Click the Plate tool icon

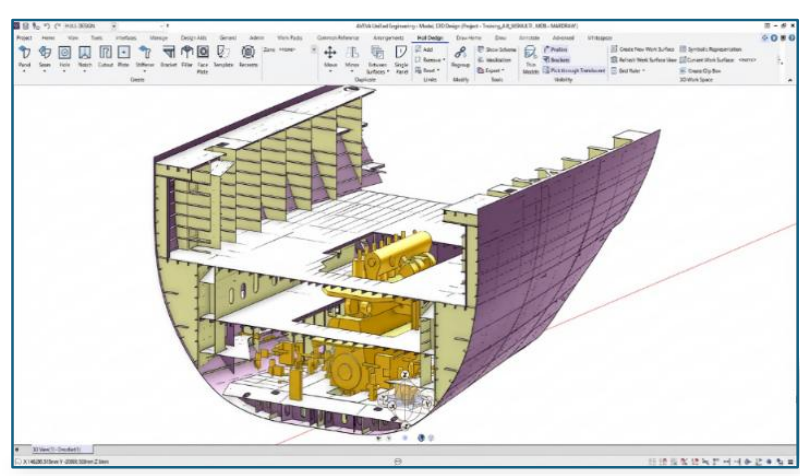click(x=123, y=52)
